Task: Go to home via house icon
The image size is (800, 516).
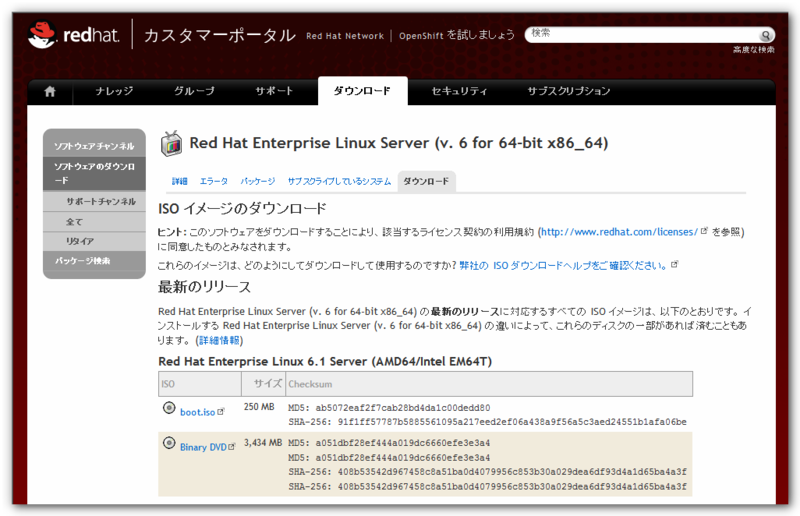Action: [x=50, y=91]
